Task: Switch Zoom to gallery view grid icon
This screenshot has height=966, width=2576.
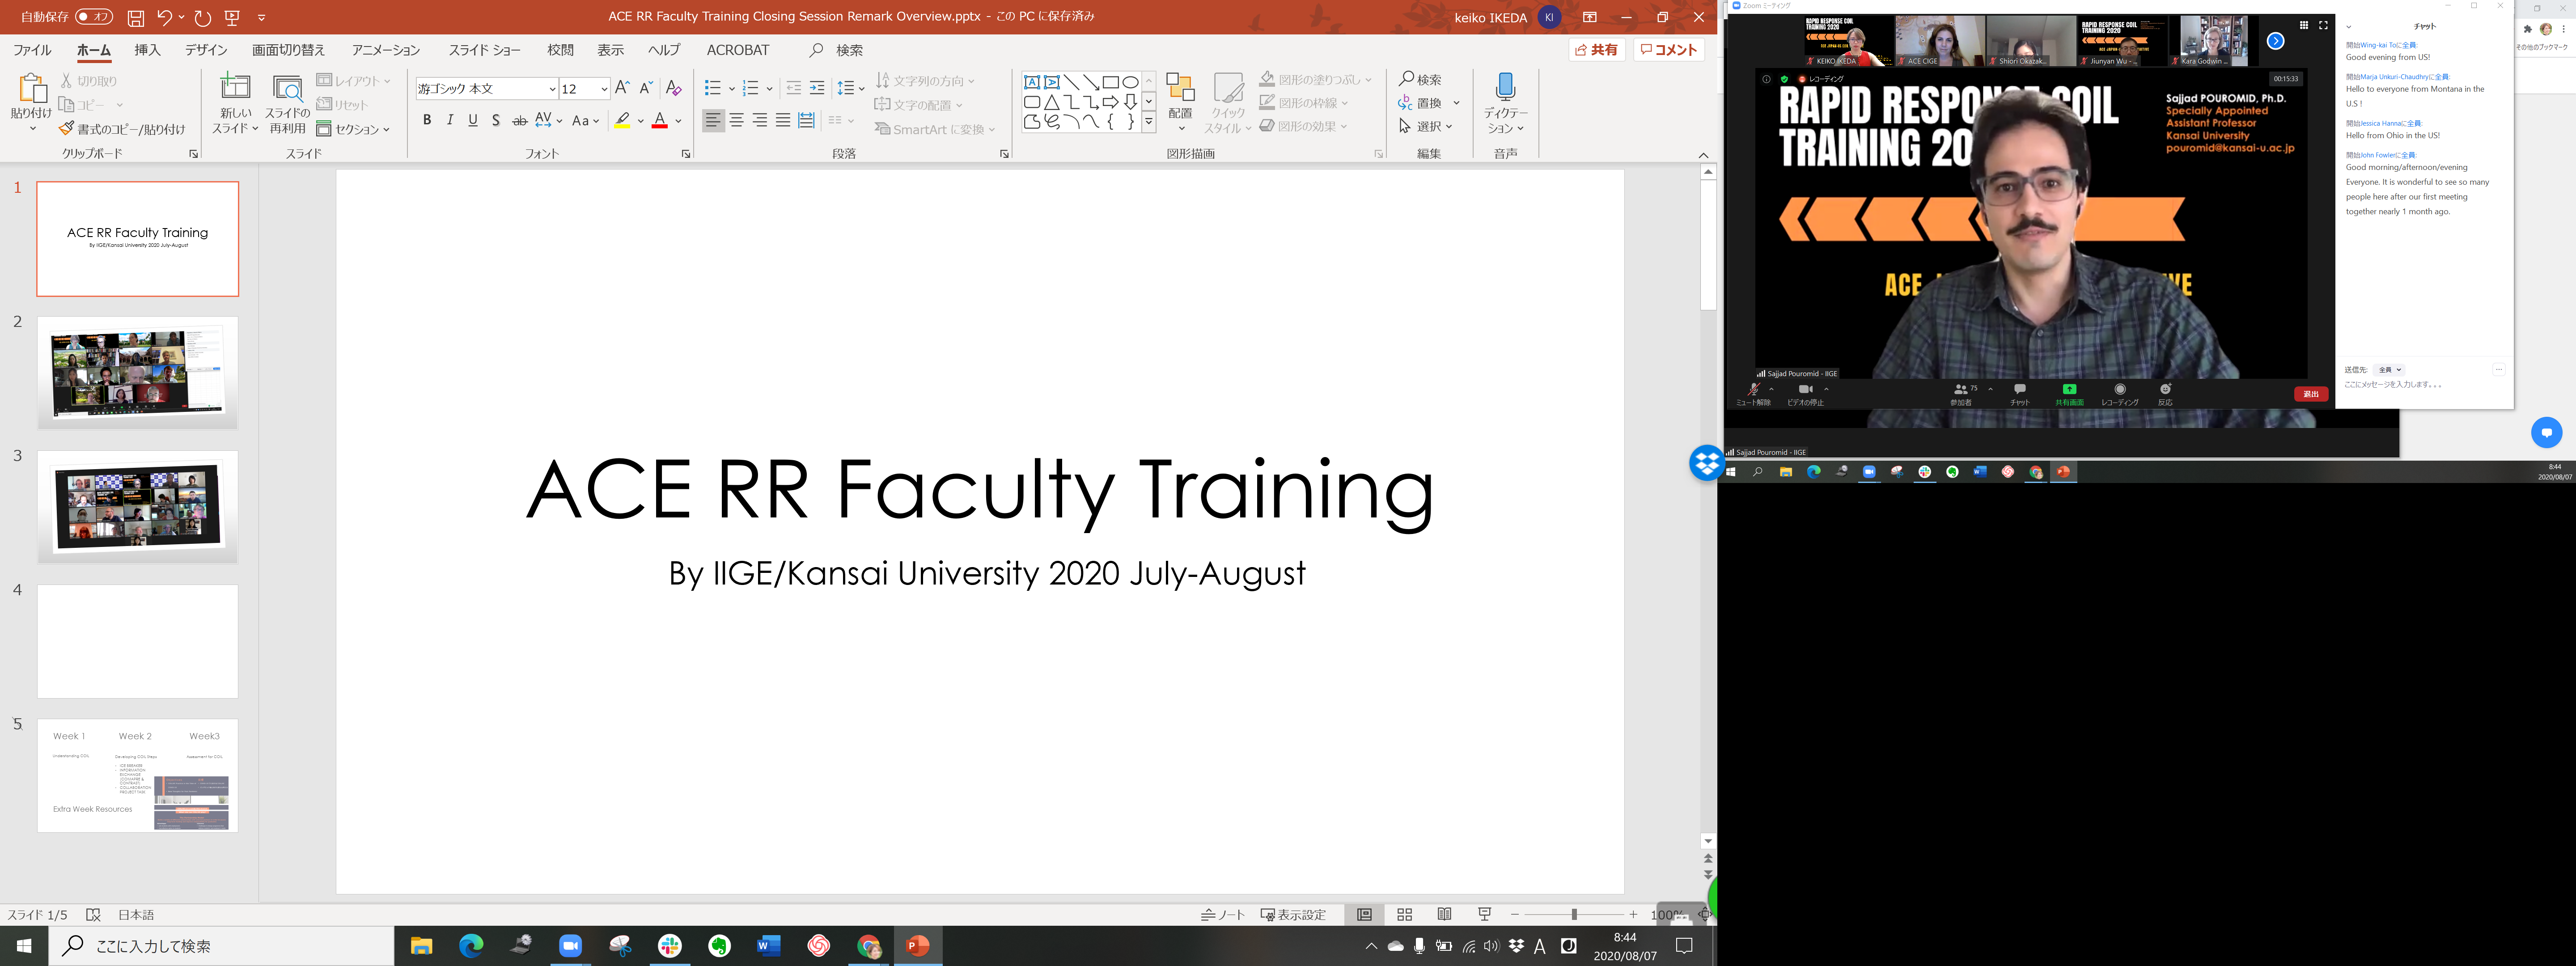Action: click(x=2304, y=25)
